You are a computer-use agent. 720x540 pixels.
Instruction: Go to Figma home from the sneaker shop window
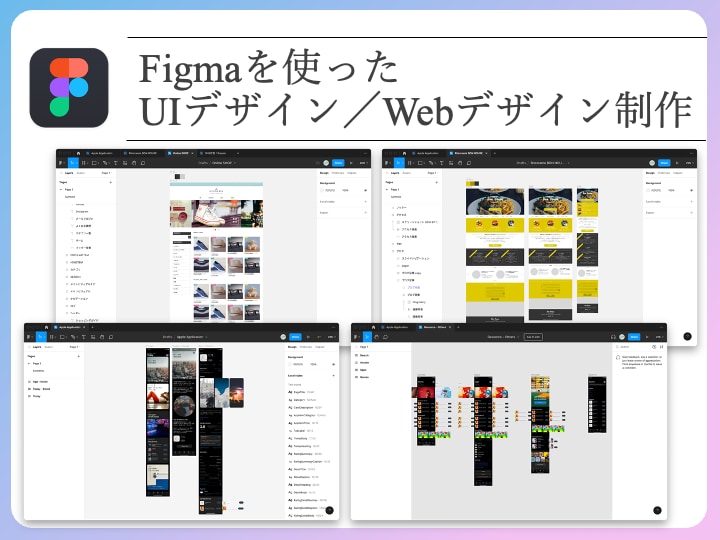(78, 153)
